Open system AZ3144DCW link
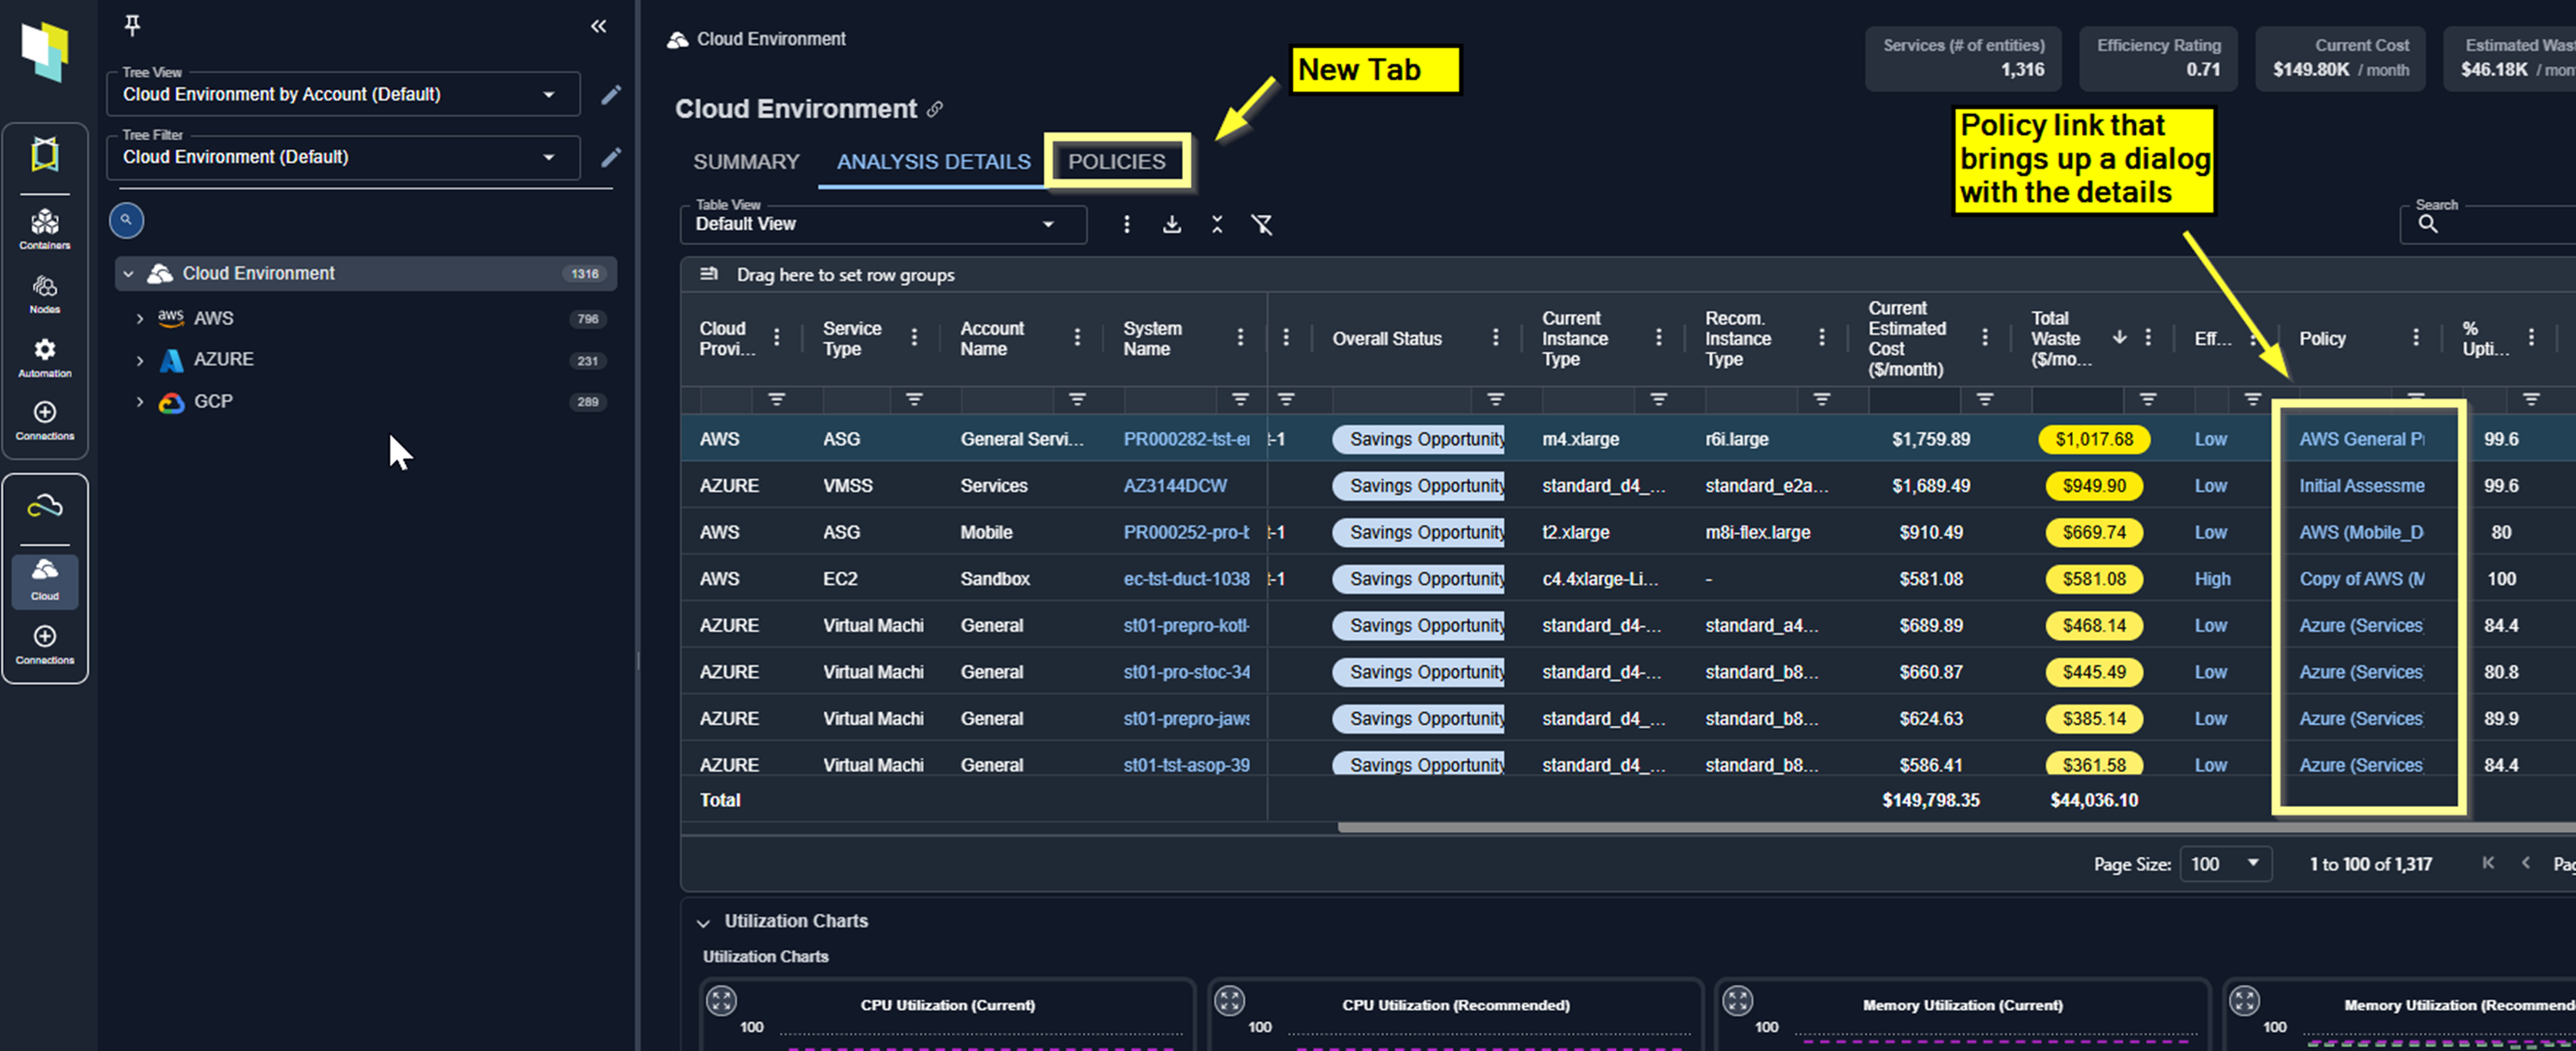This screenshot has height=1051, width=2576. (x=1174, y=486)
